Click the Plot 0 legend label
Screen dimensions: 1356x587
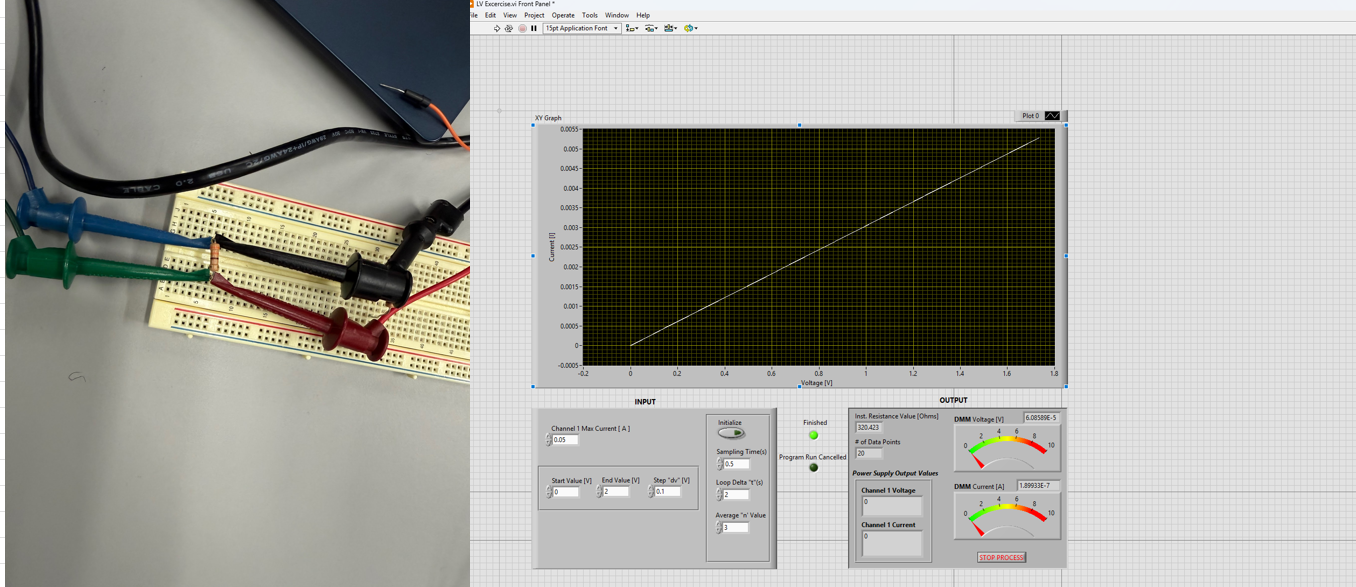point(1030,116)
